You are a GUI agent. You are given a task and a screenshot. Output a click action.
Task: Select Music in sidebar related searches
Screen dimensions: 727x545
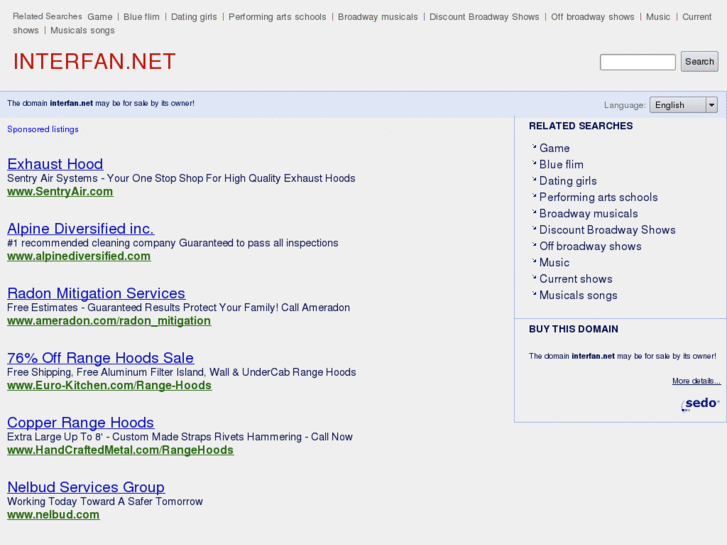point(555,263)
